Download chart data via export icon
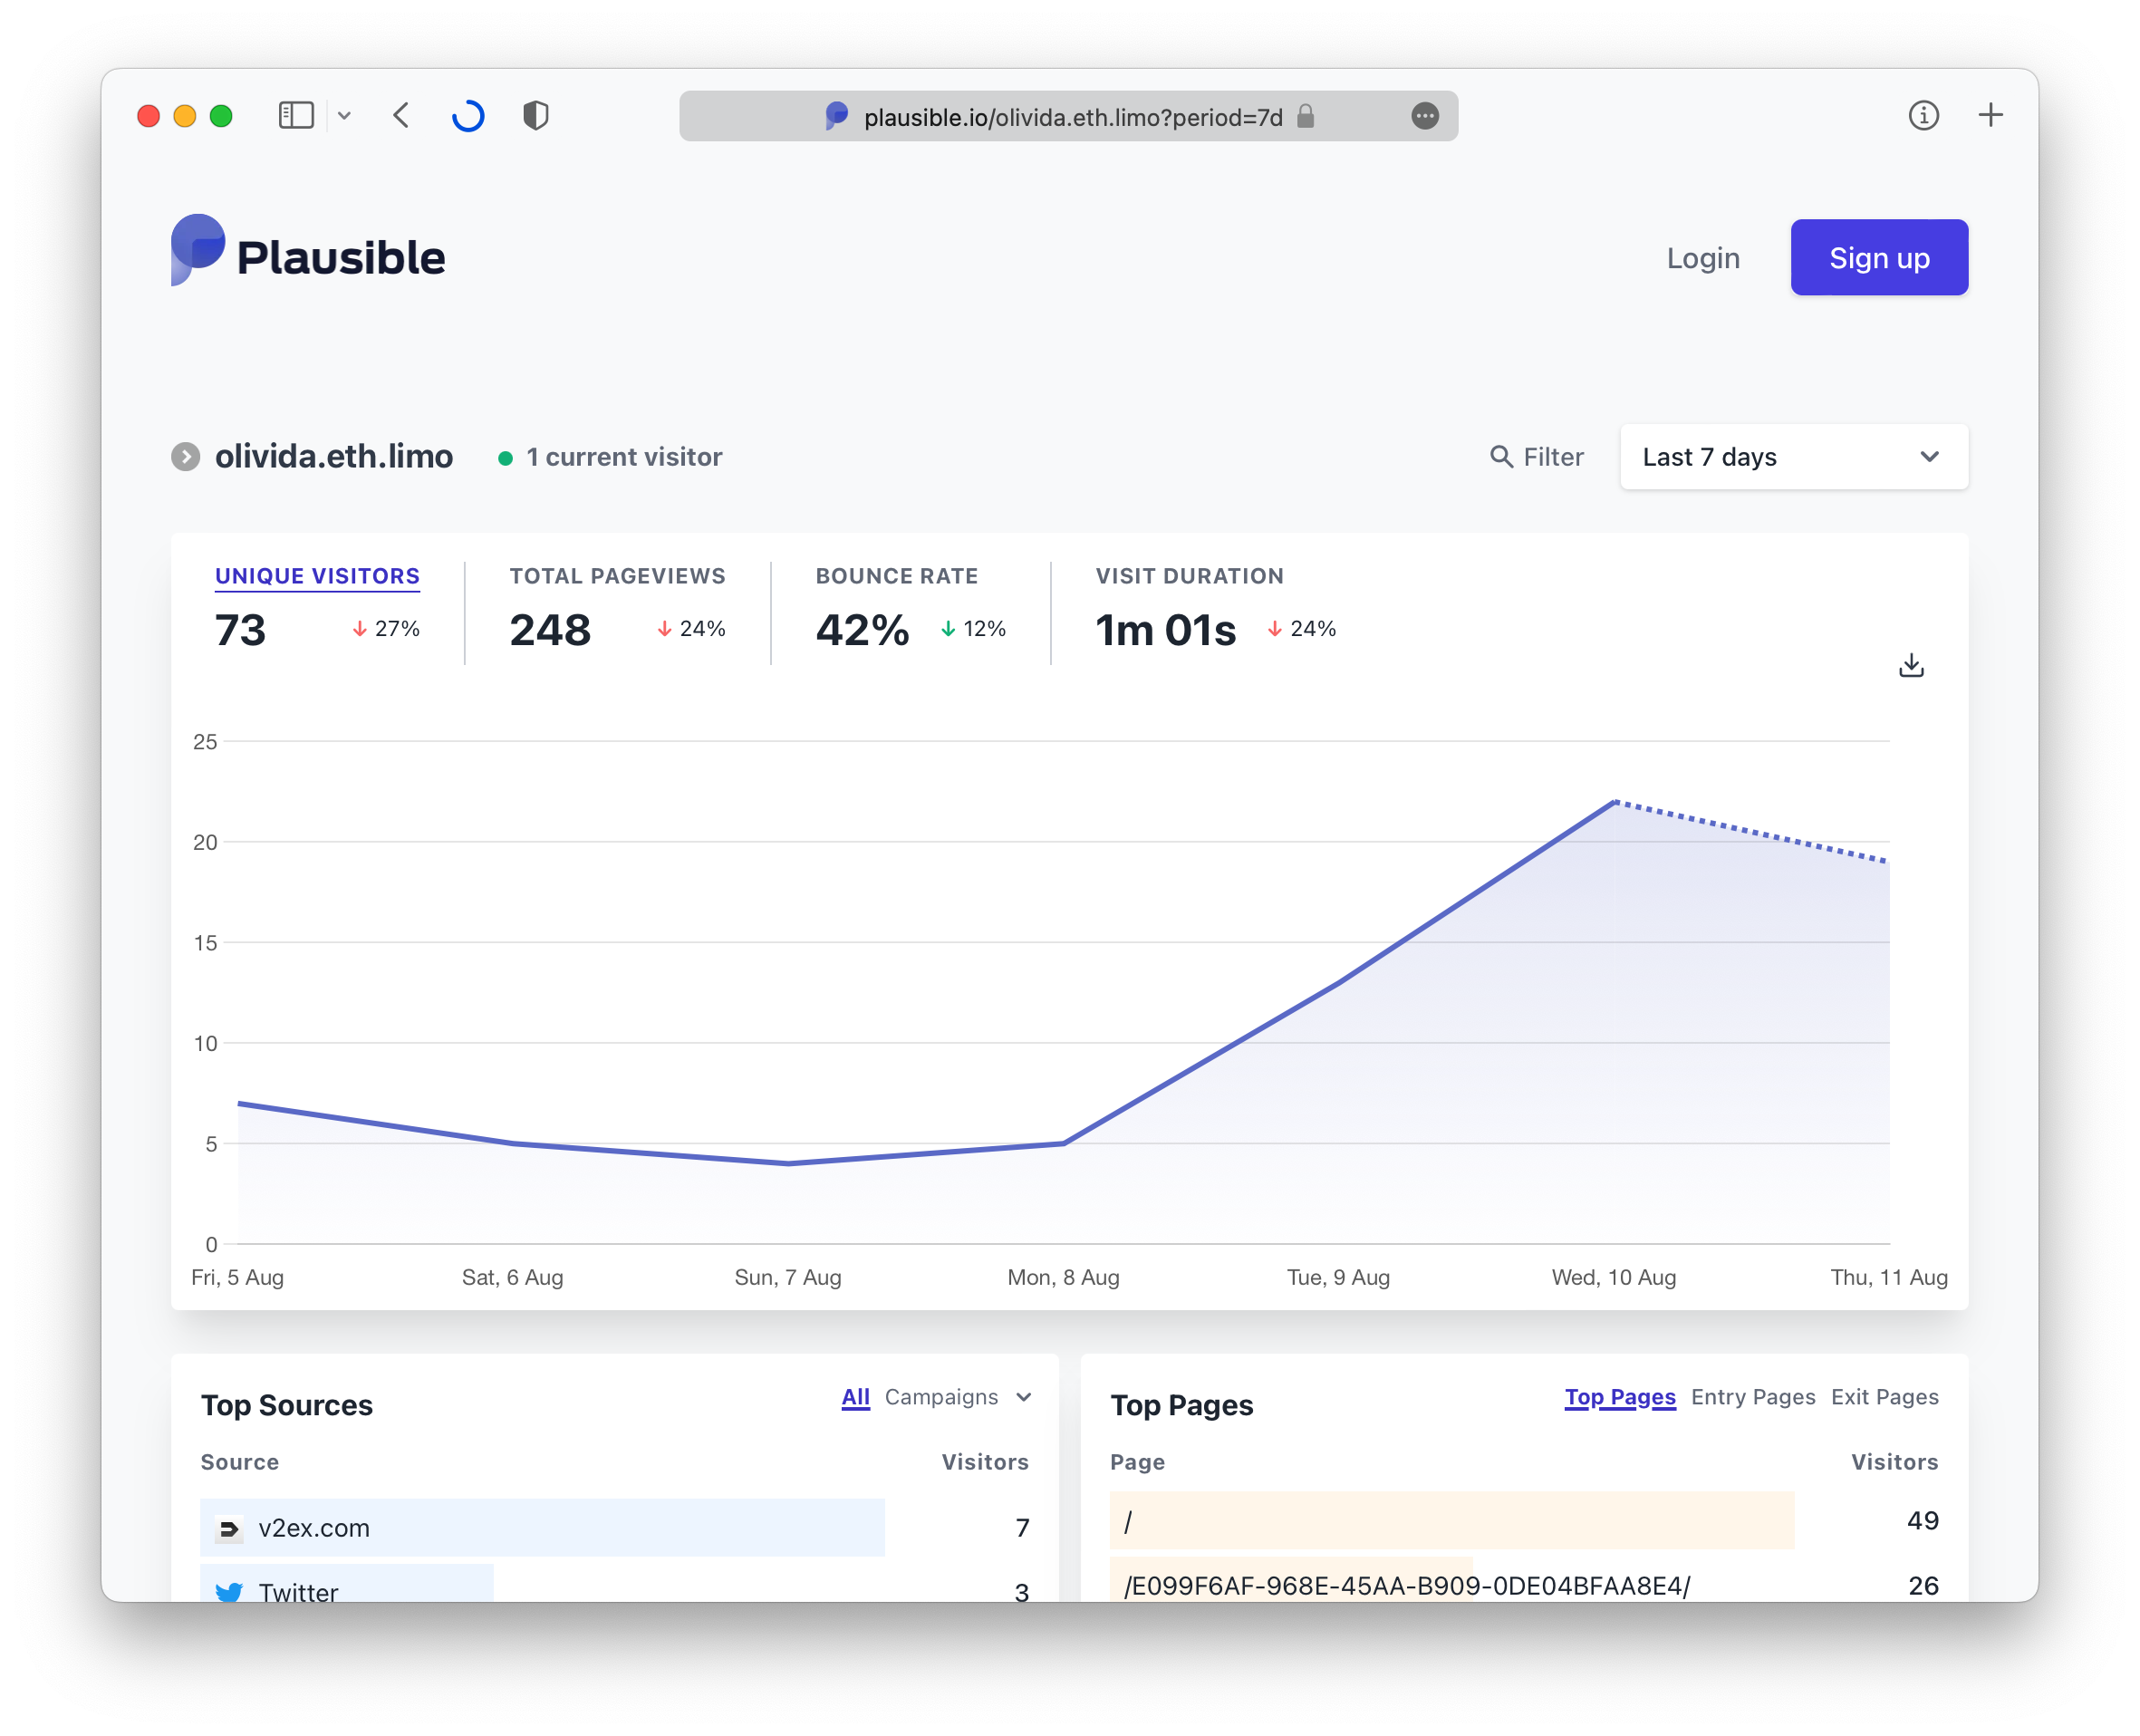This screenshot has height=1736, width=2140. tap(1911, 665)
